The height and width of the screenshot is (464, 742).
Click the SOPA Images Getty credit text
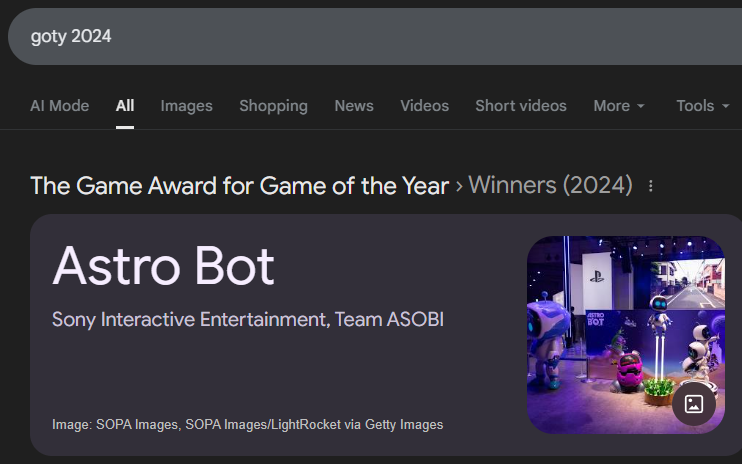pyautogui.click(x=247, y=425)
